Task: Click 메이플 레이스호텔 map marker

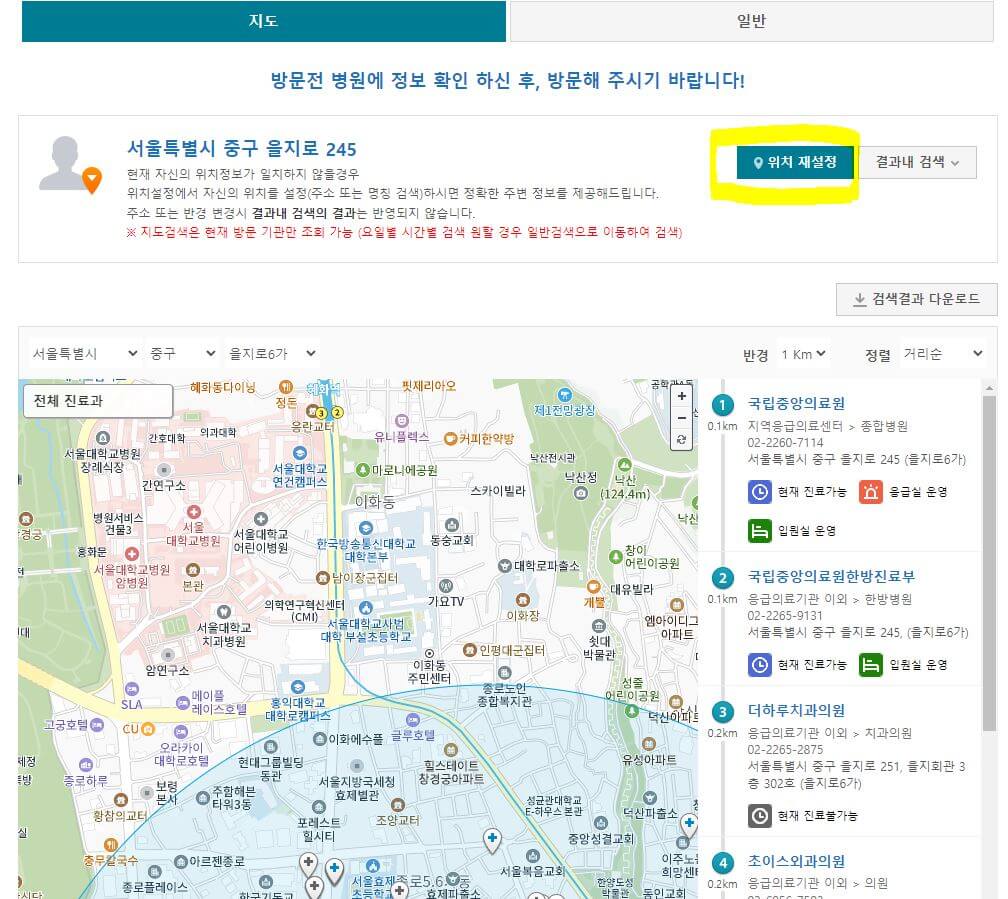Action: 183,702
